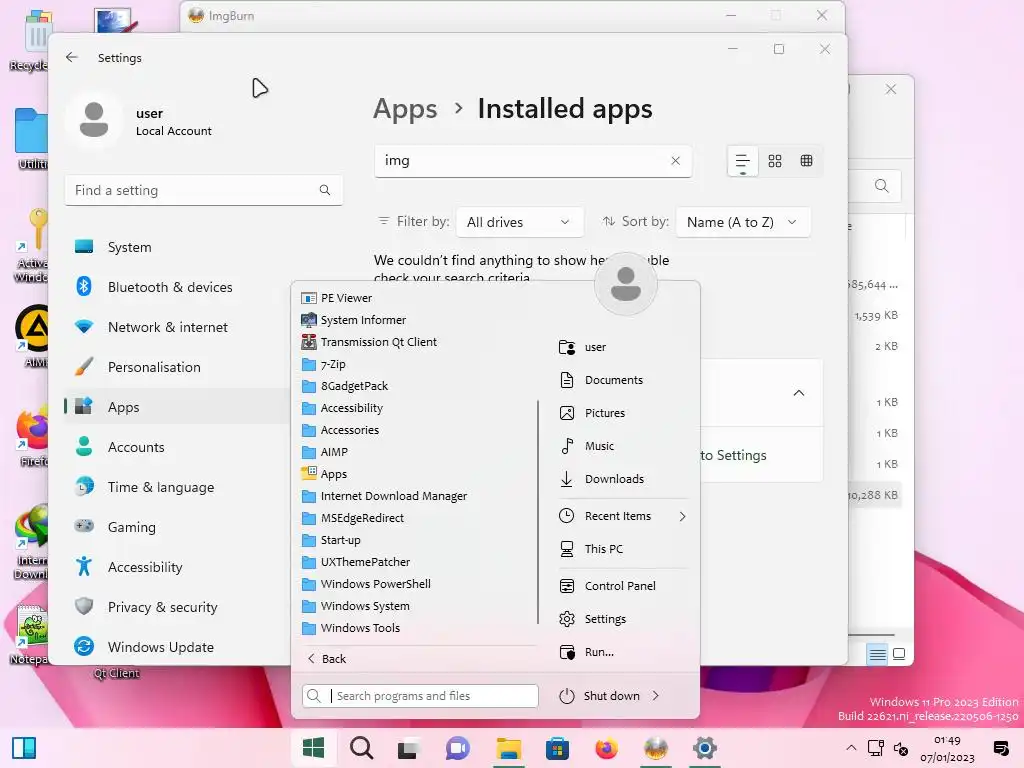Go Back in the start menu programs list
Viewport: 1024px width, 768px height.
click(x=327, y=658)
